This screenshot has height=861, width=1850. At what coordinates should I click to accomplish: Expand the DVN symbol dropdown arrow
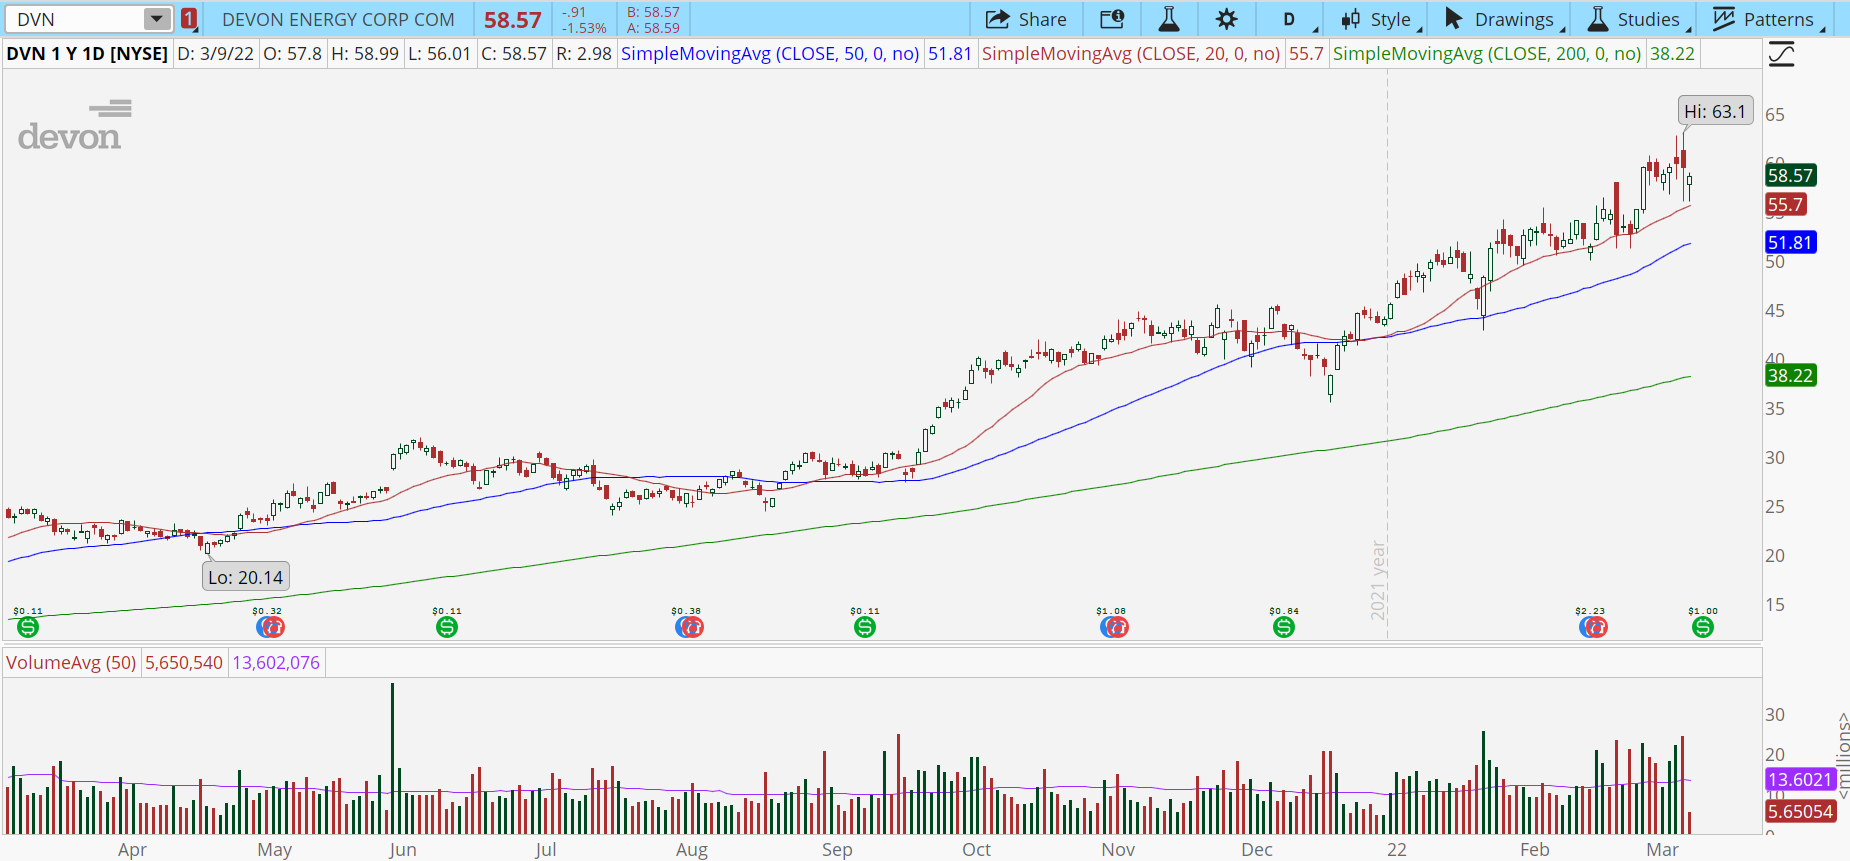(x=156, y=19)
